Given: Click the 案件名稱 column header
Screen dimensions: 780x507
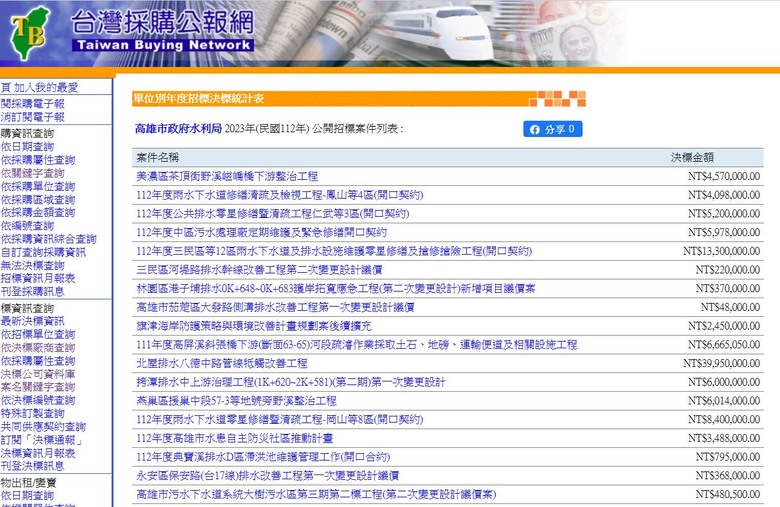Looking at the screenshot, I should [x=158, y=157].
